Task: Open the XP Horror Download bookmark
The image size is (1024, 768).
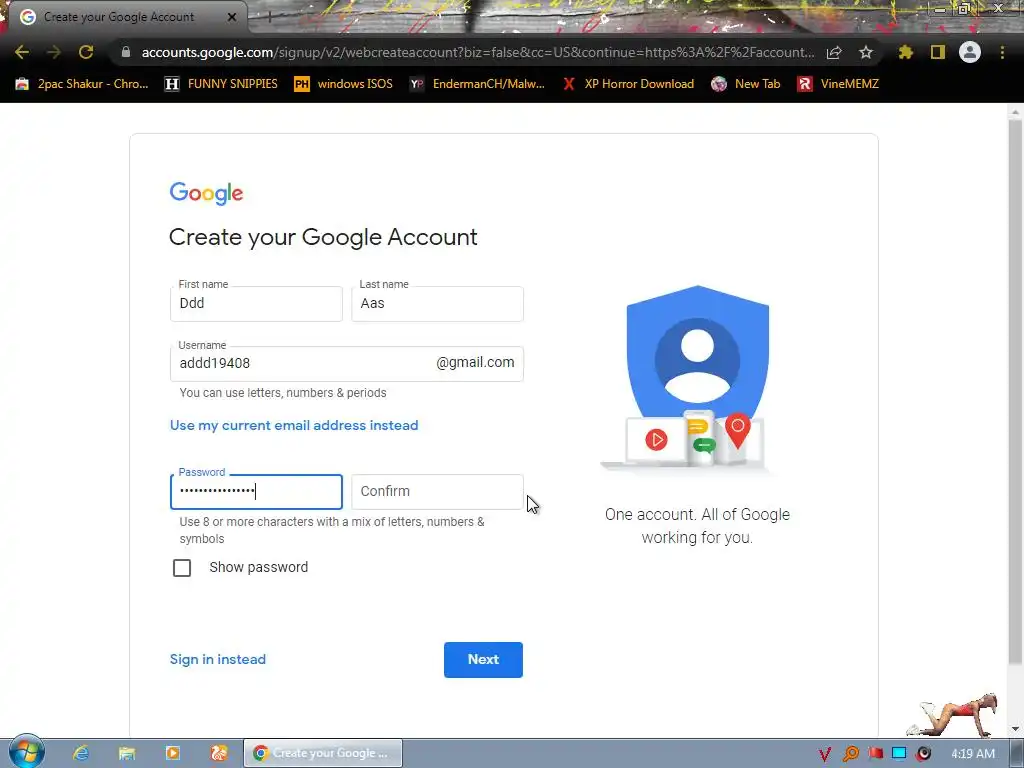Action: tap(628, 84)
